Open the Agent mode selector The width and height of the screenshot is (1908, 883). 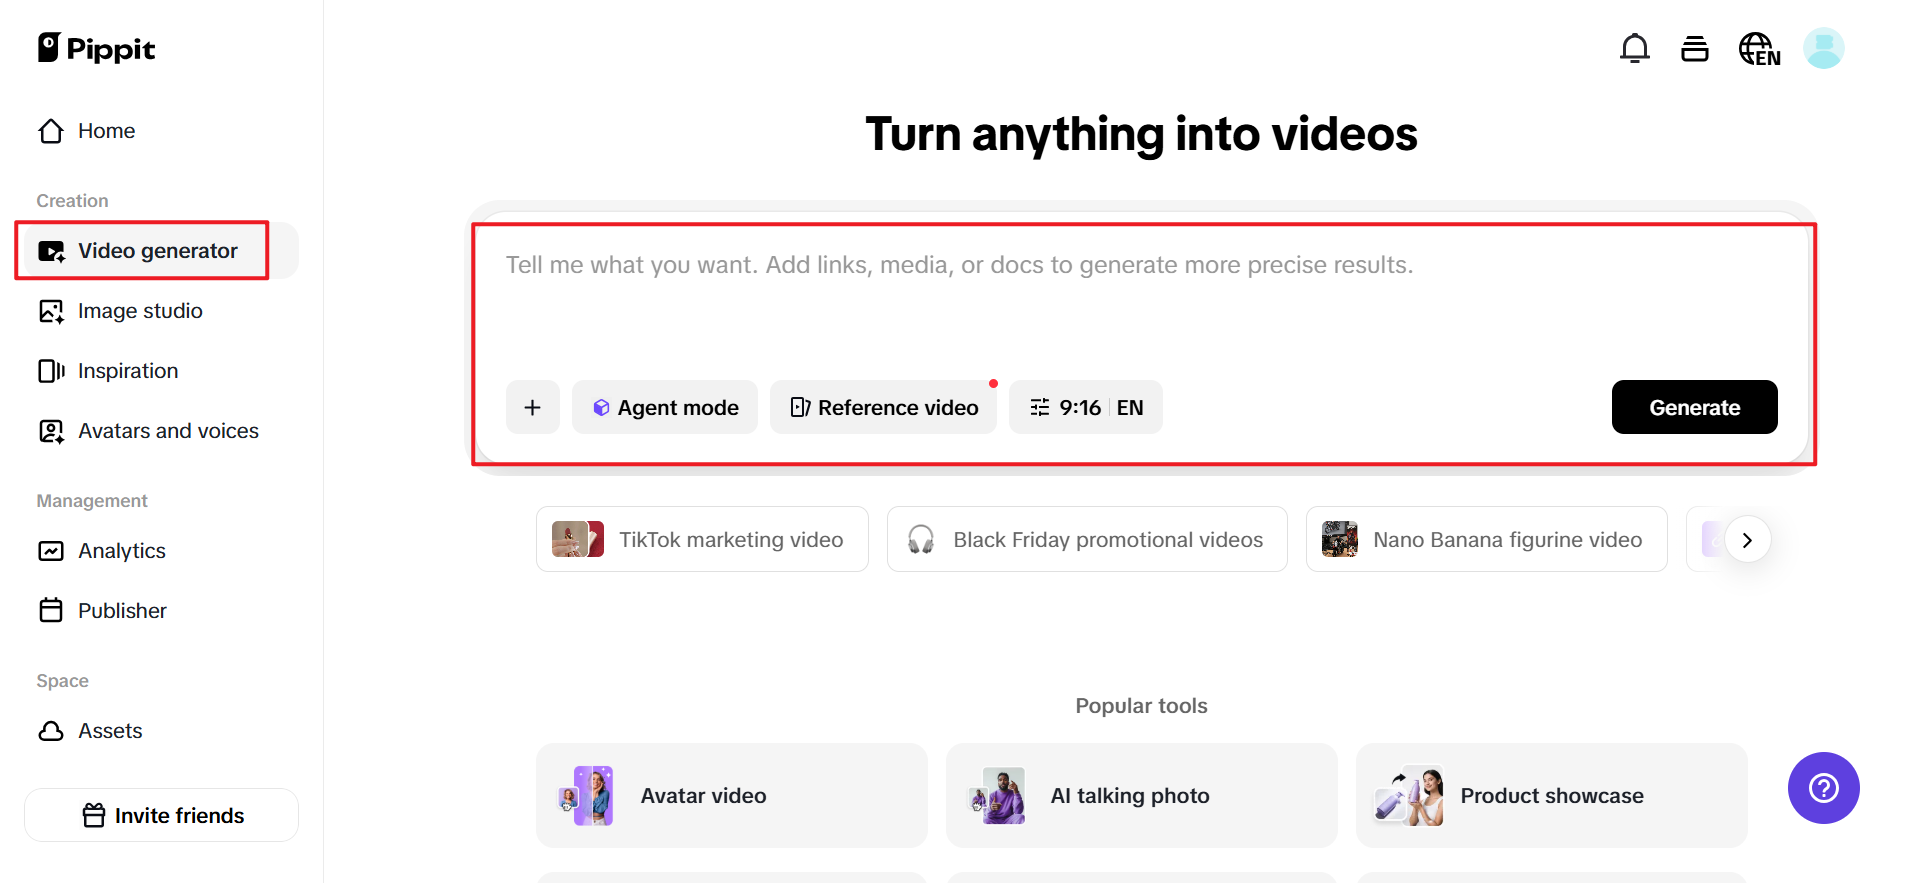click(x=665, y=407)
